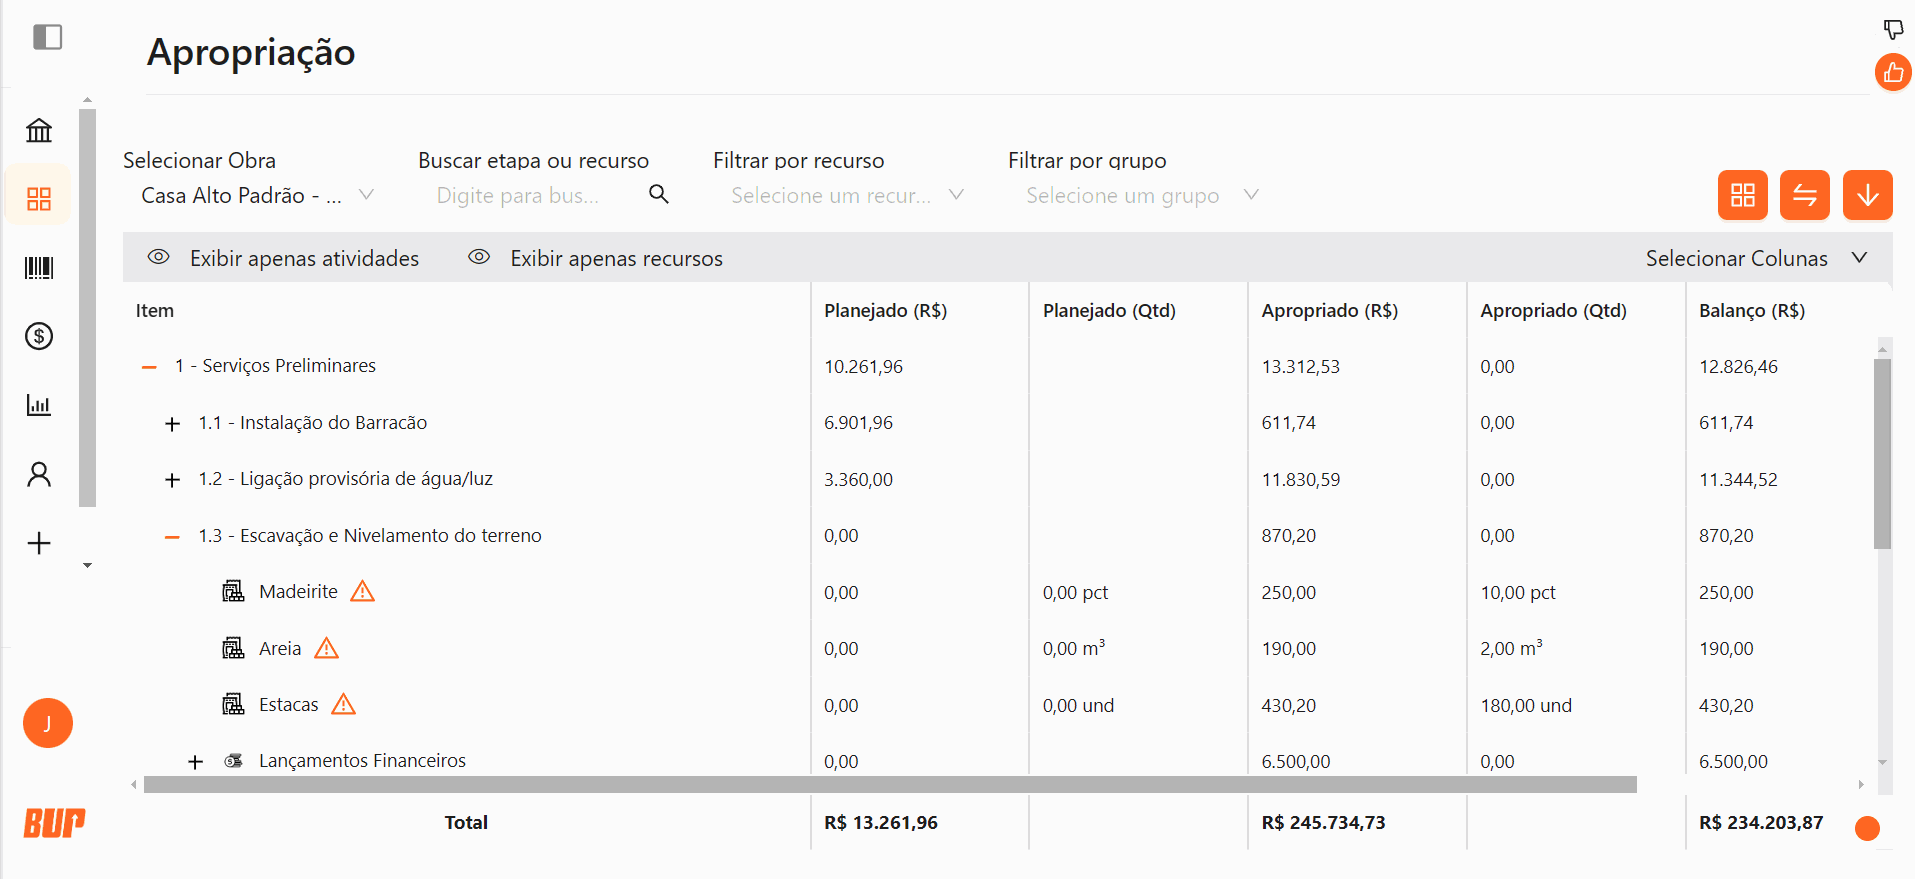Click the warning triangle next to Madeirite
The height and width of the screenshot is (879, 1915).
pos(362,592)
